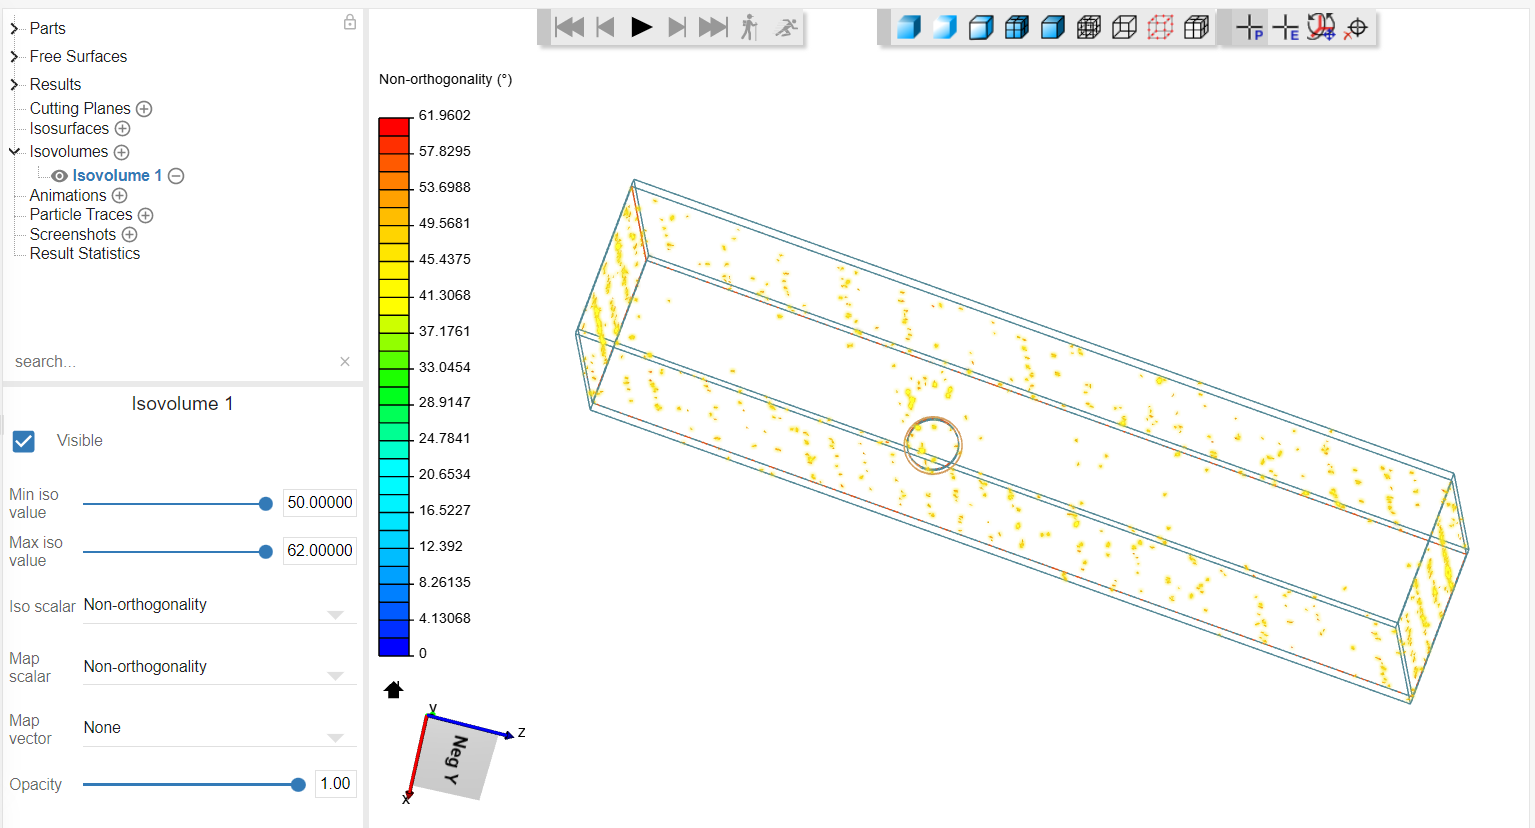The image size is (1535, 828).
Task: Step back one animation frame
Action: coord(605,27)
